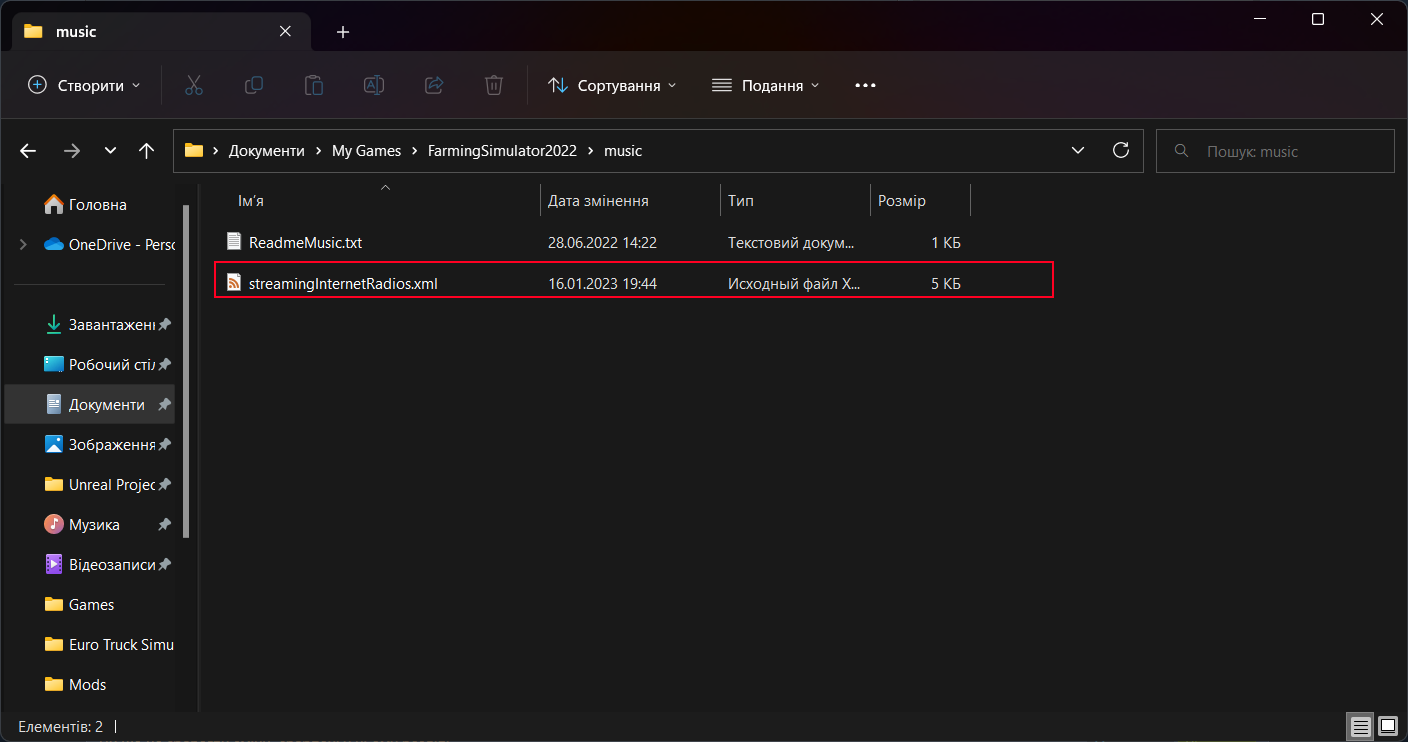Open the Створити new item dropdown
Viewport: 1408px width, 750px height.
[85, 85]
